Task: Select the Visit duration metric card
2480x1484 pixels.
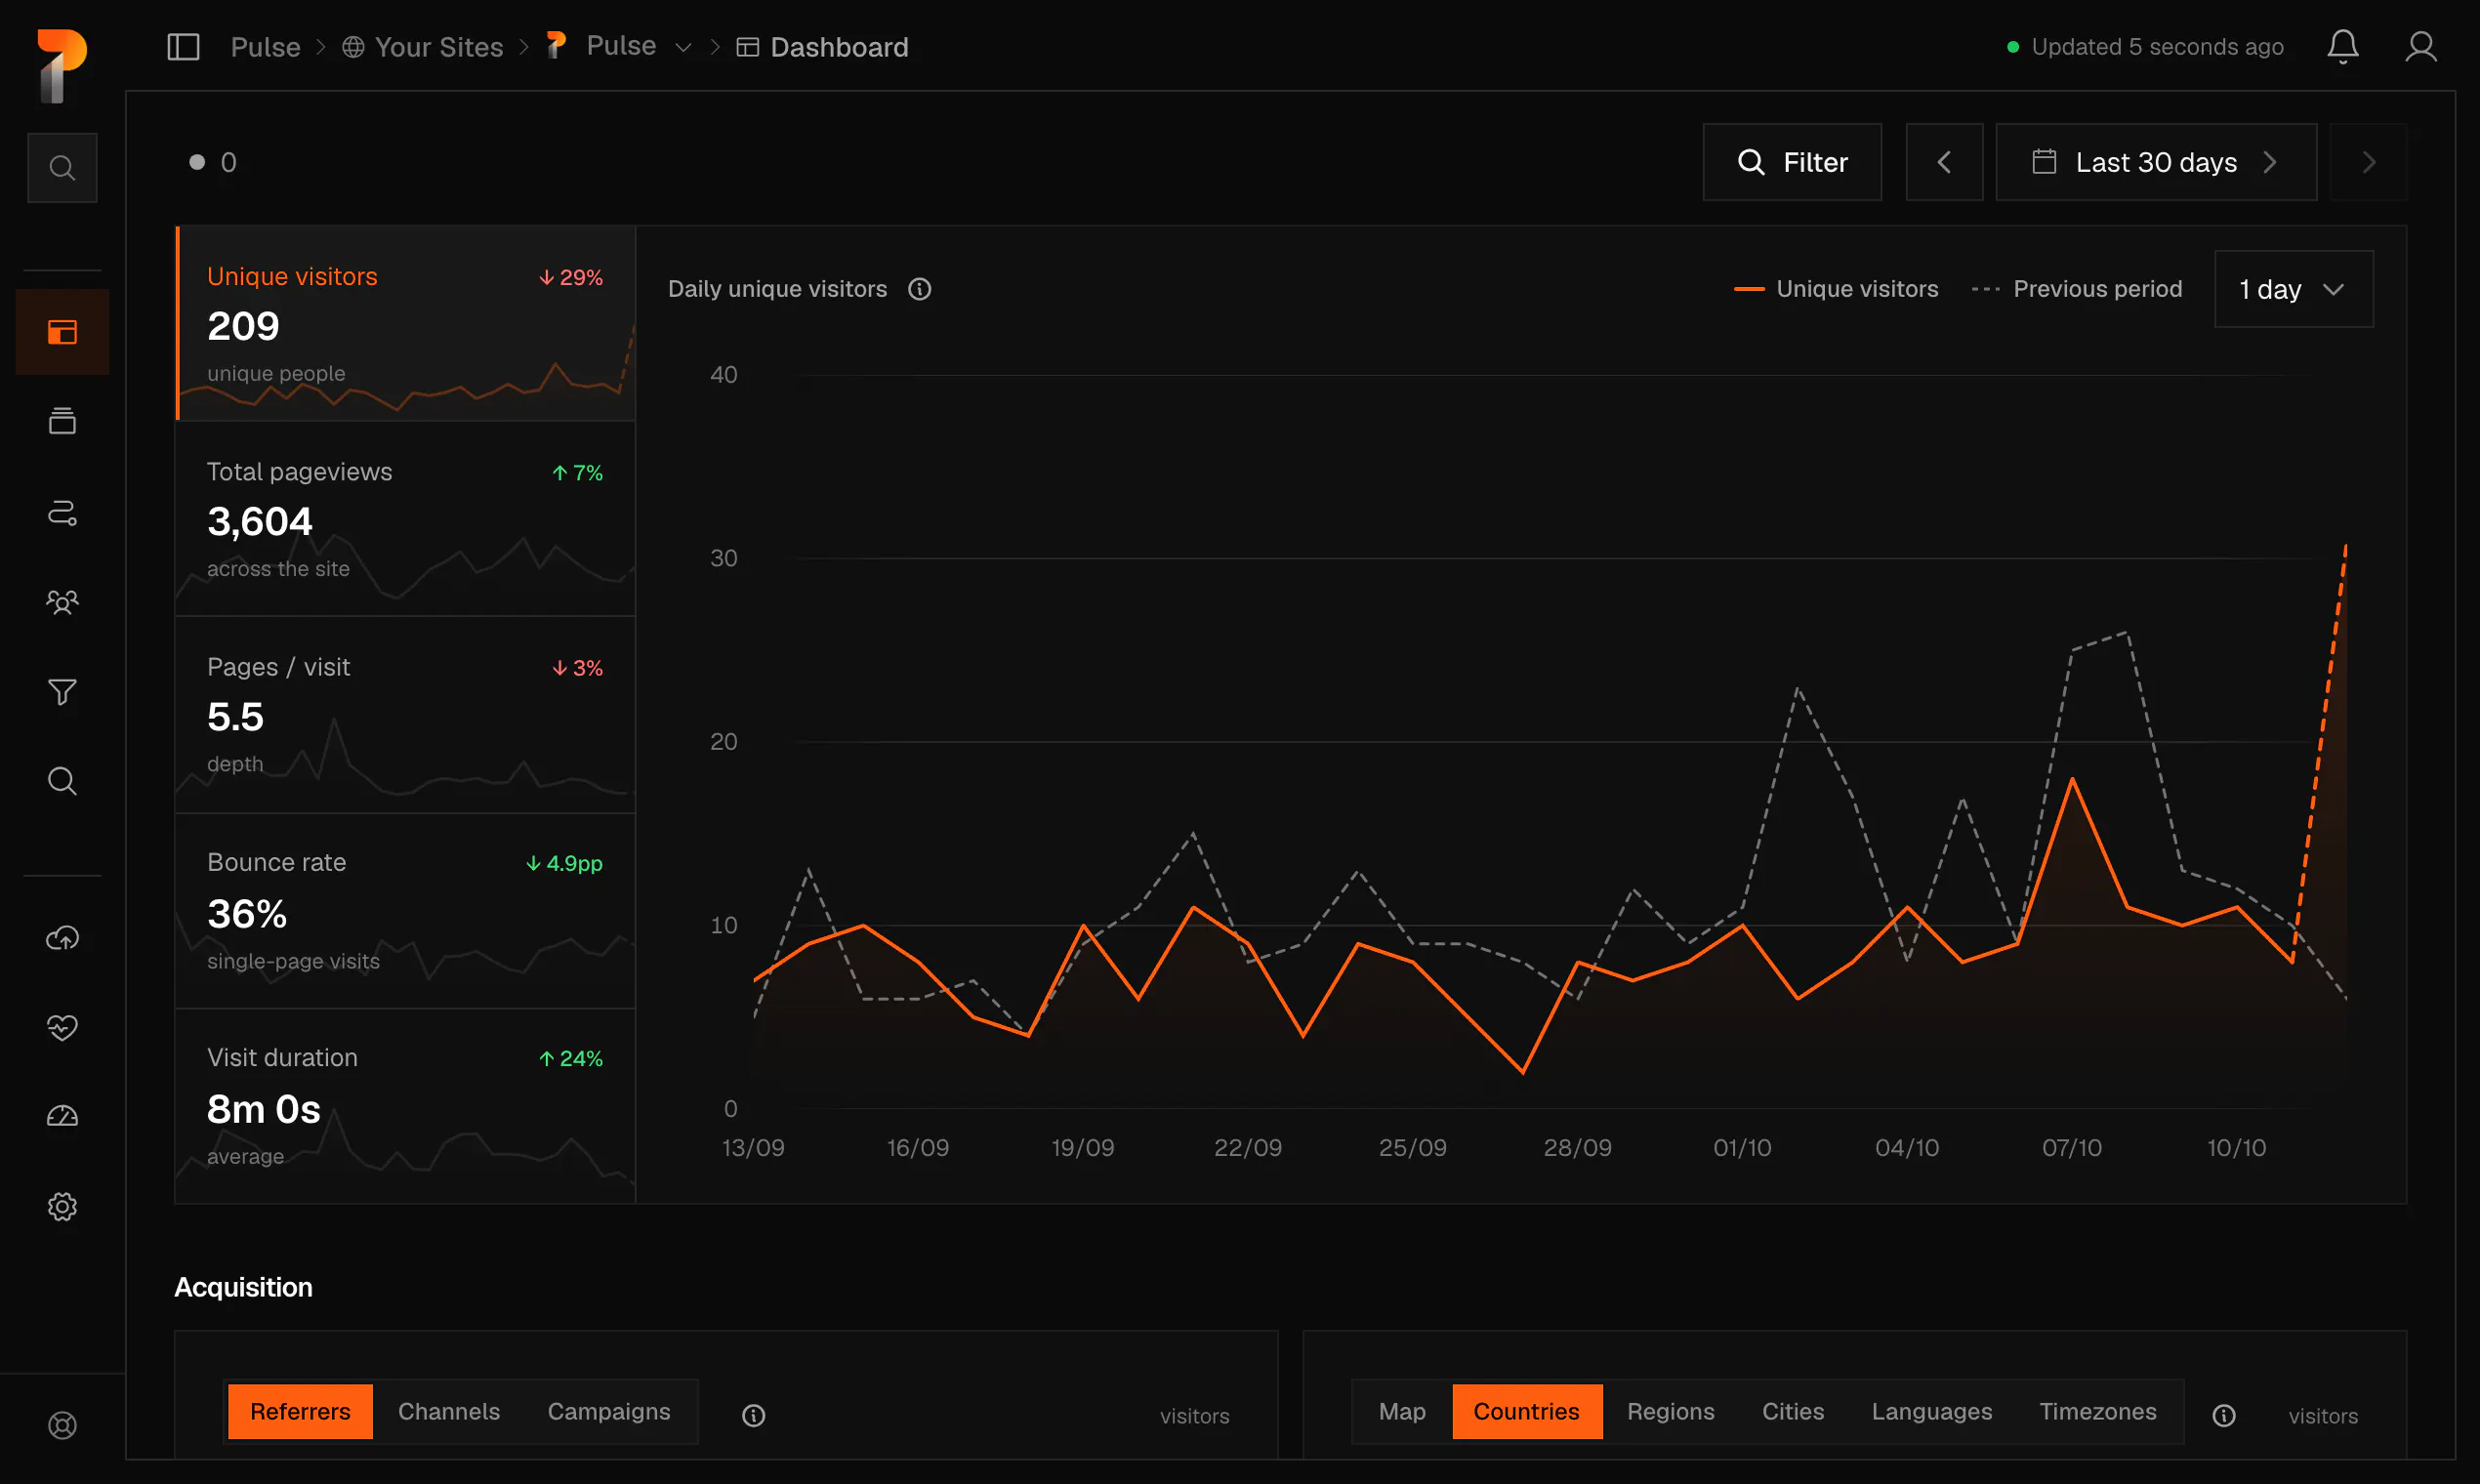Action: (406, 1106)
